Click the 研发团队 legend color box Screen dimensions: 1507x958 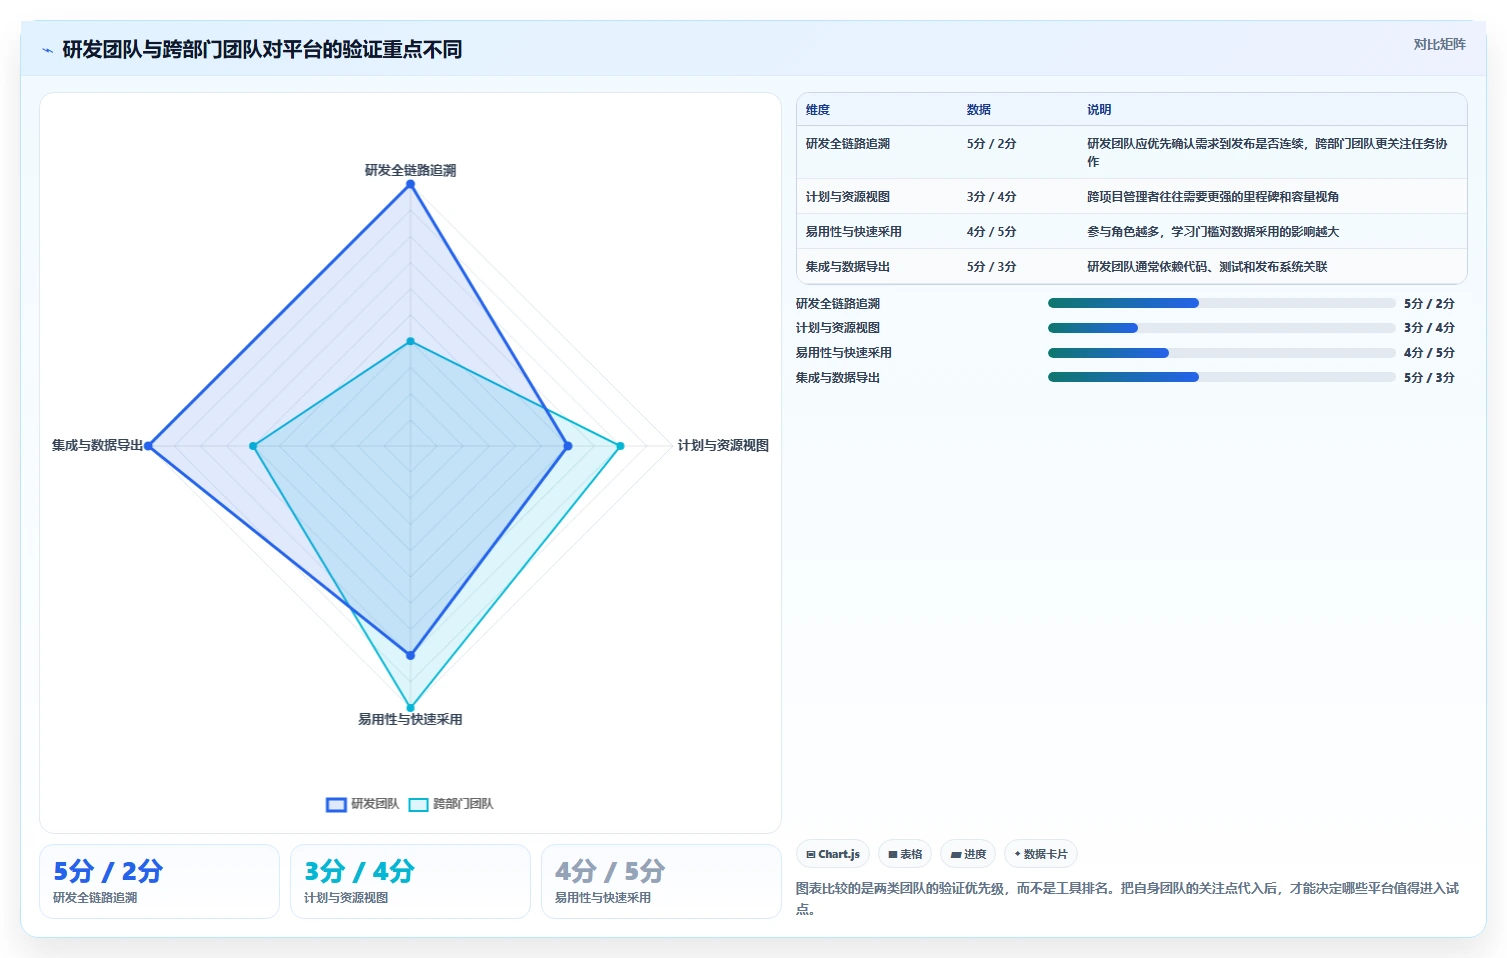click(336, 804)
